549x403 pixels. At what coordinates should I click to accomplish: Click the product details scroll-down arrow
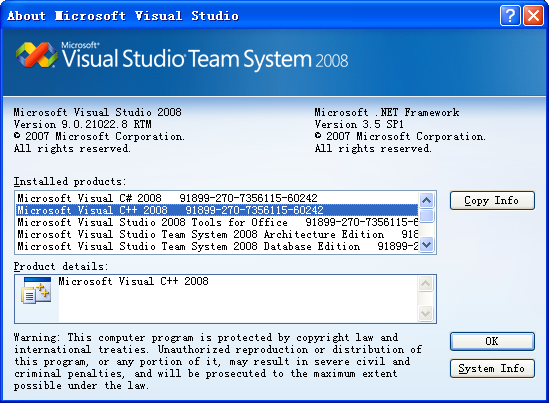click(426, 313)
